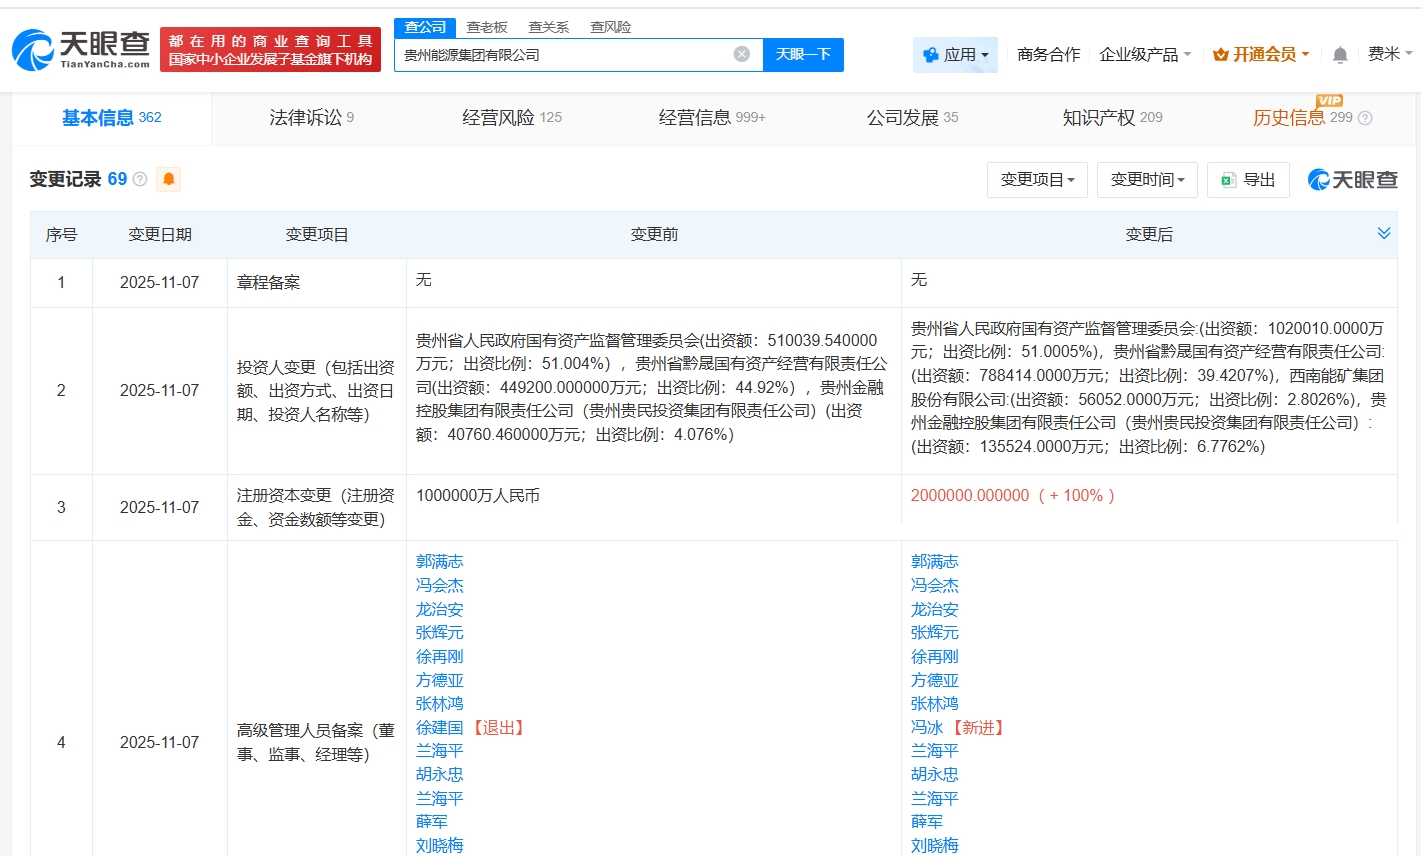Clear the search box with the X icon
Screen dimensions: 1421x856
(x=741, y=54)
